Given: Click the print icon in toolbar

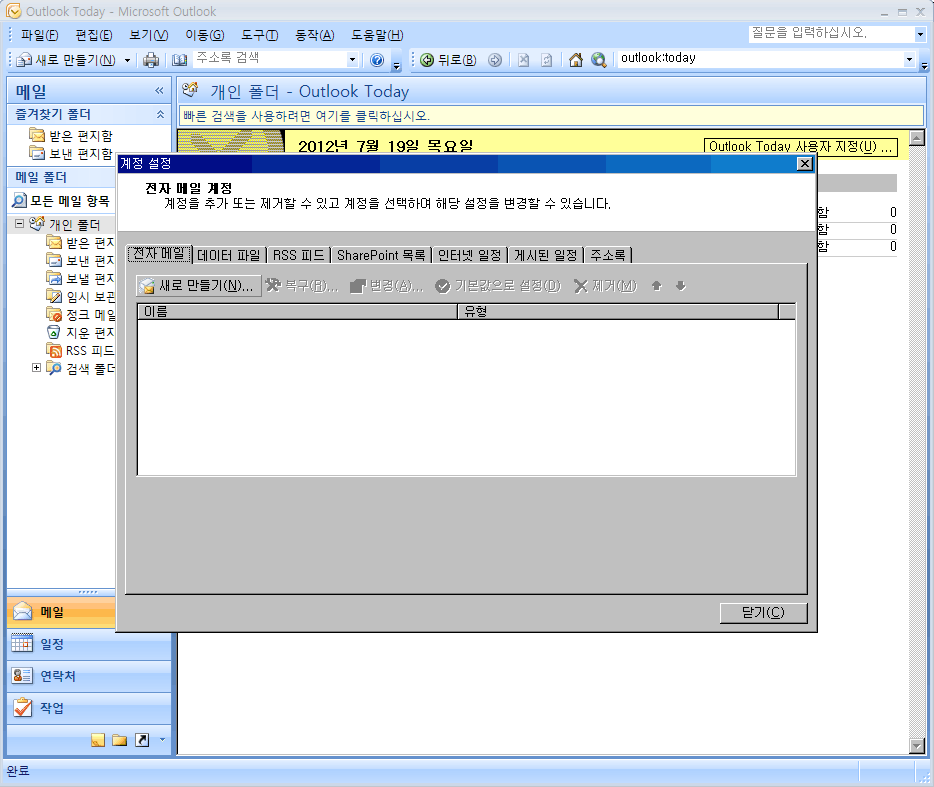Looking at the screenshot, I should pyautogui.click(x=151, y=60).
